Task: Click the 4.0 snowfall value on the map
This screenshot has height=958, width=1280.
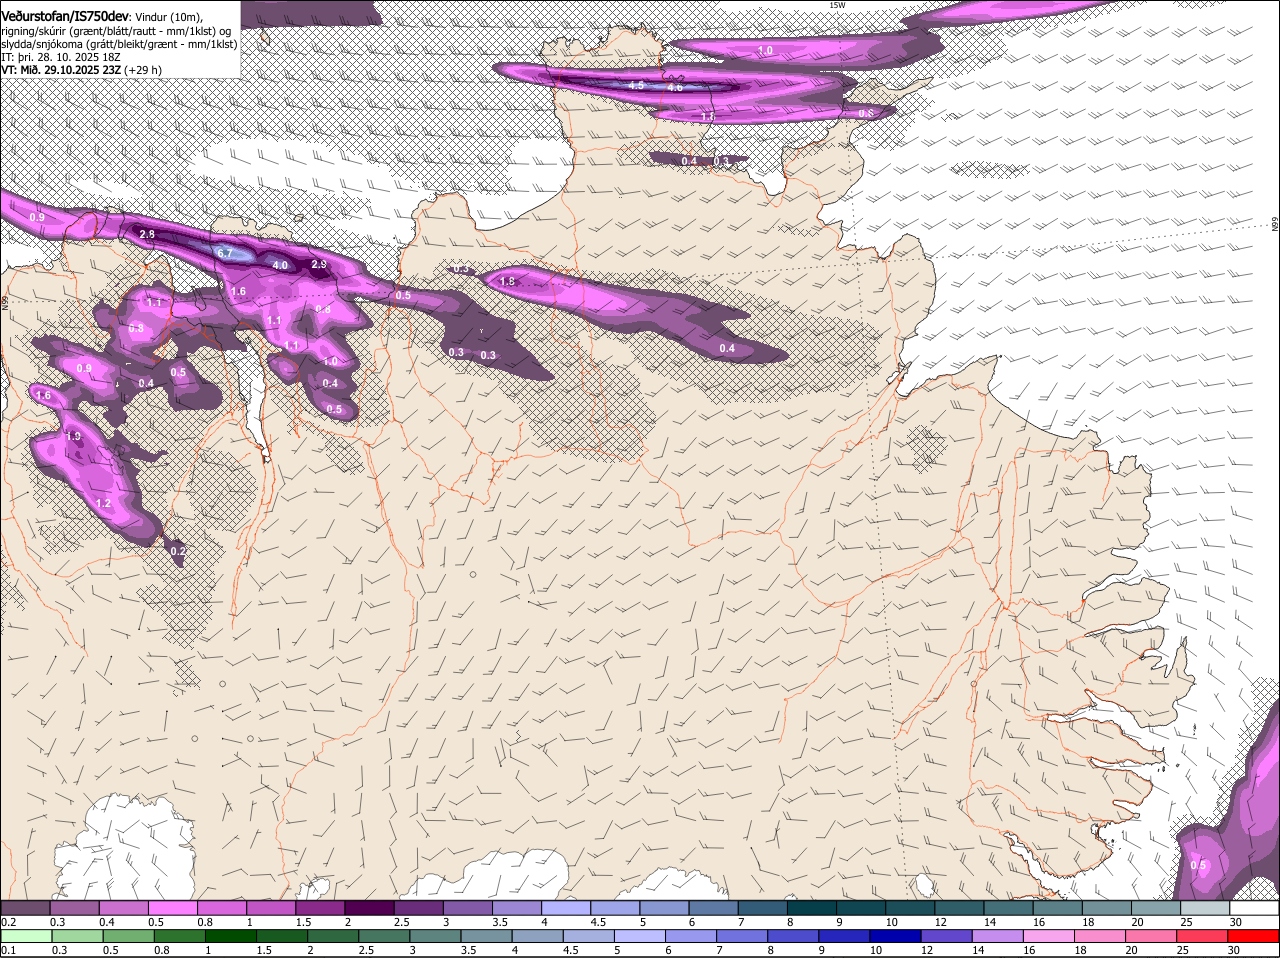Action: point(280,265)
